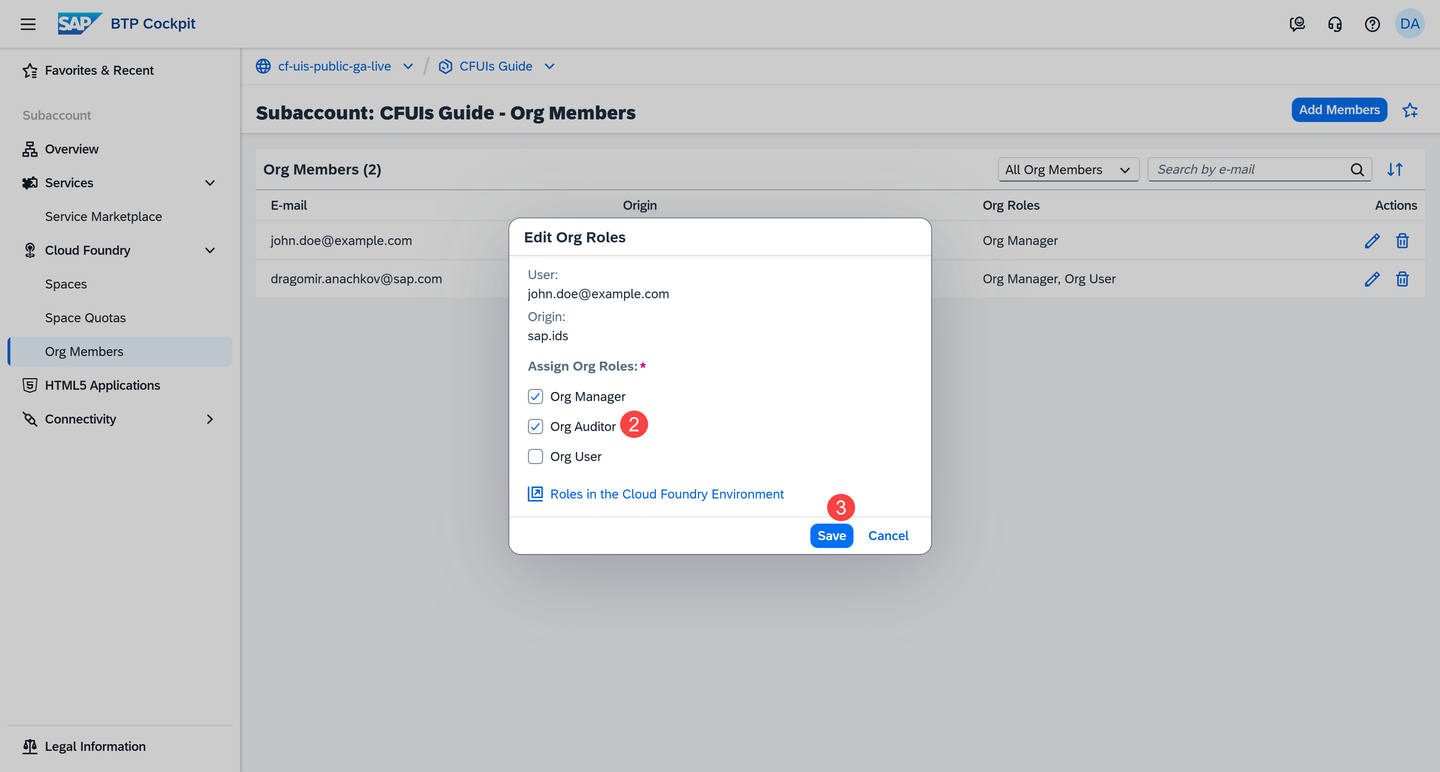1440x772 pixels.
Task: Click the Add Members button
Action: click(1339, 110)
